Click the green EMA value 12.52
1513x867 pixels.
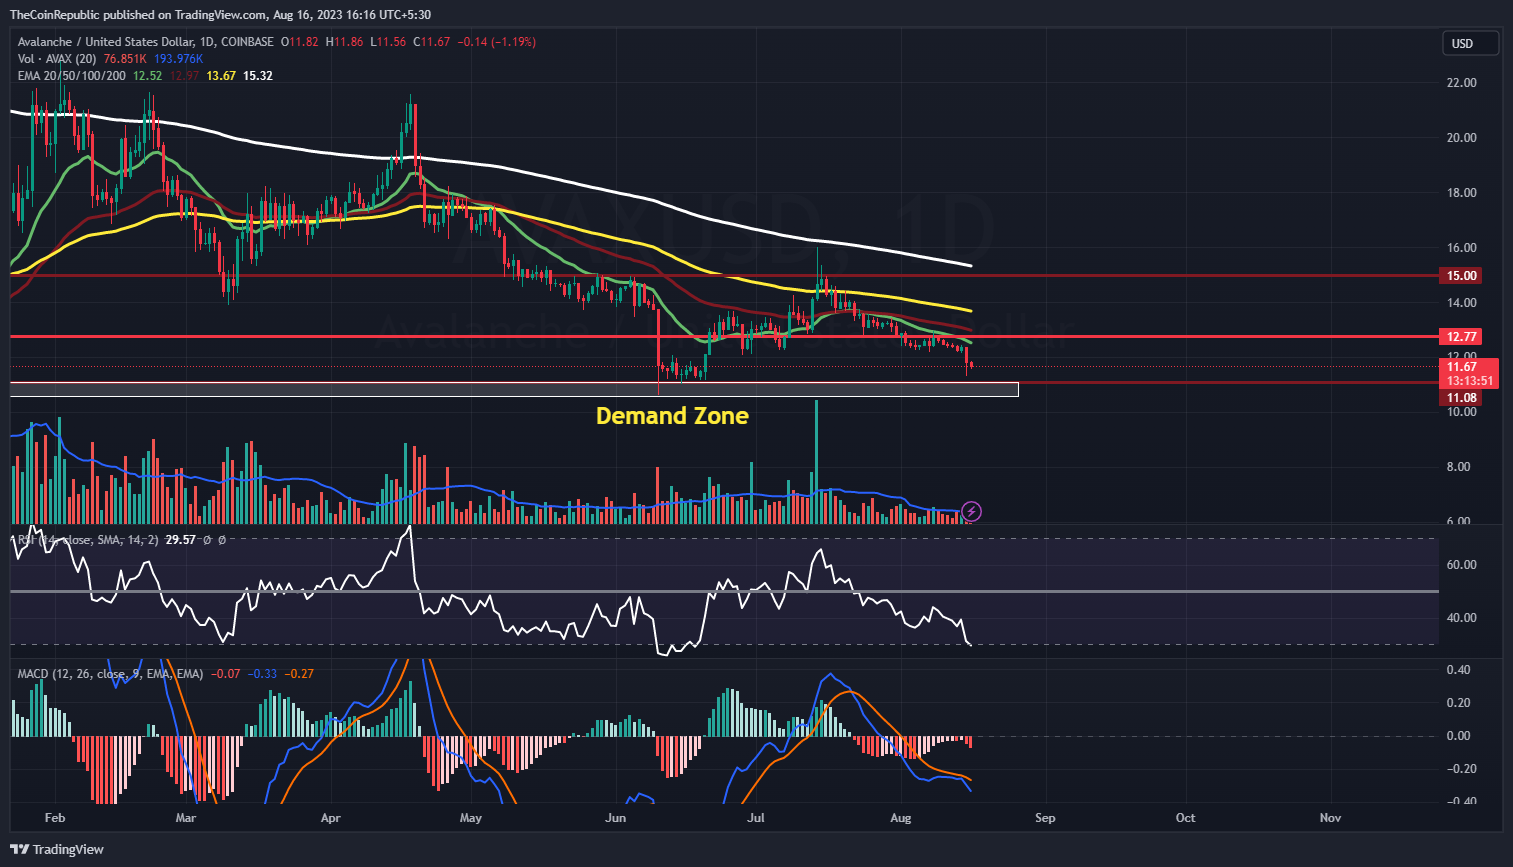click(x=148, y=76)
